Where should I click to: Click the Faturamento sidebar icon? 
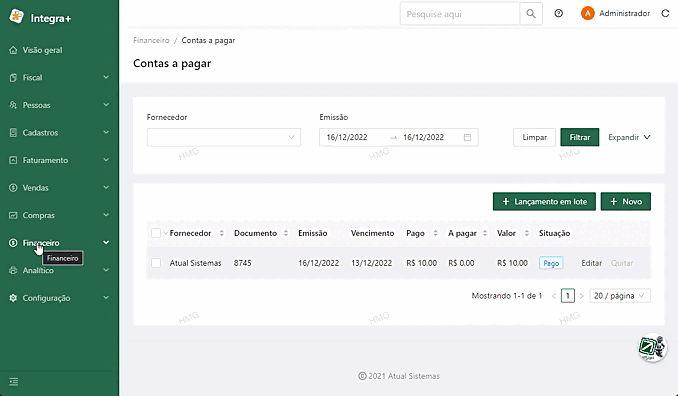tap(13, 160)
